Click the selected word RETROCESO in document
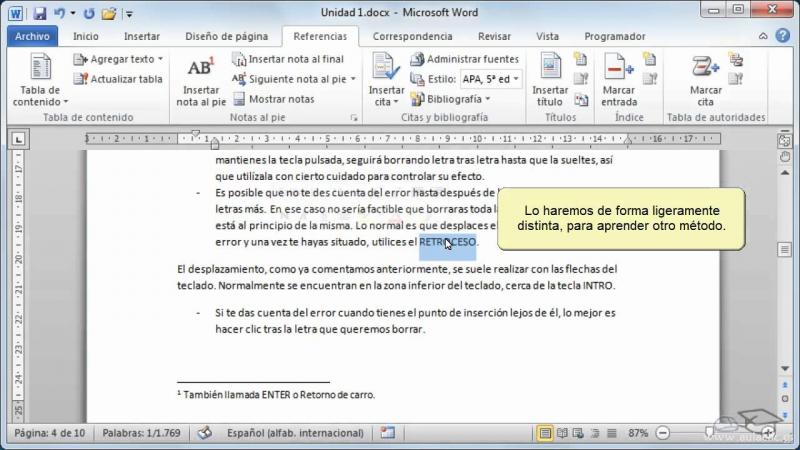The image size is (800, 450). pos(447,242)
